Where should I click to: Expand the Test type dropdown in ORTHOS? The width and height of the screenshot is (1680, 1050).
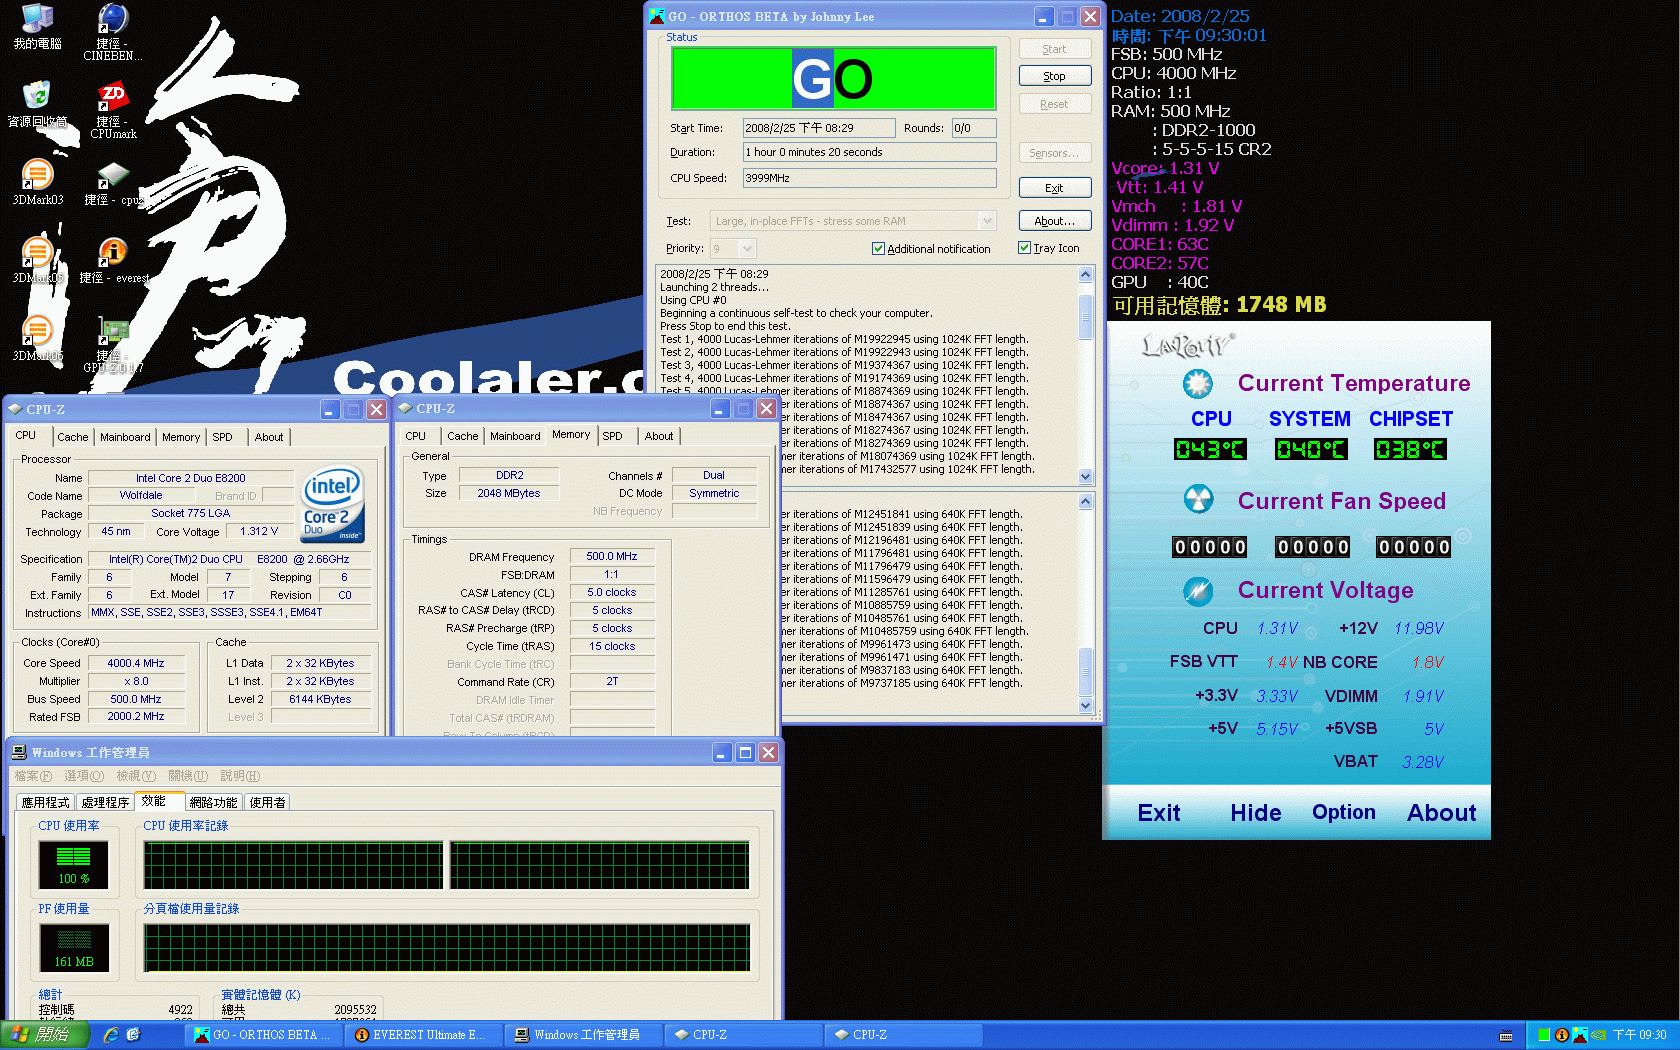pos(987,221)
